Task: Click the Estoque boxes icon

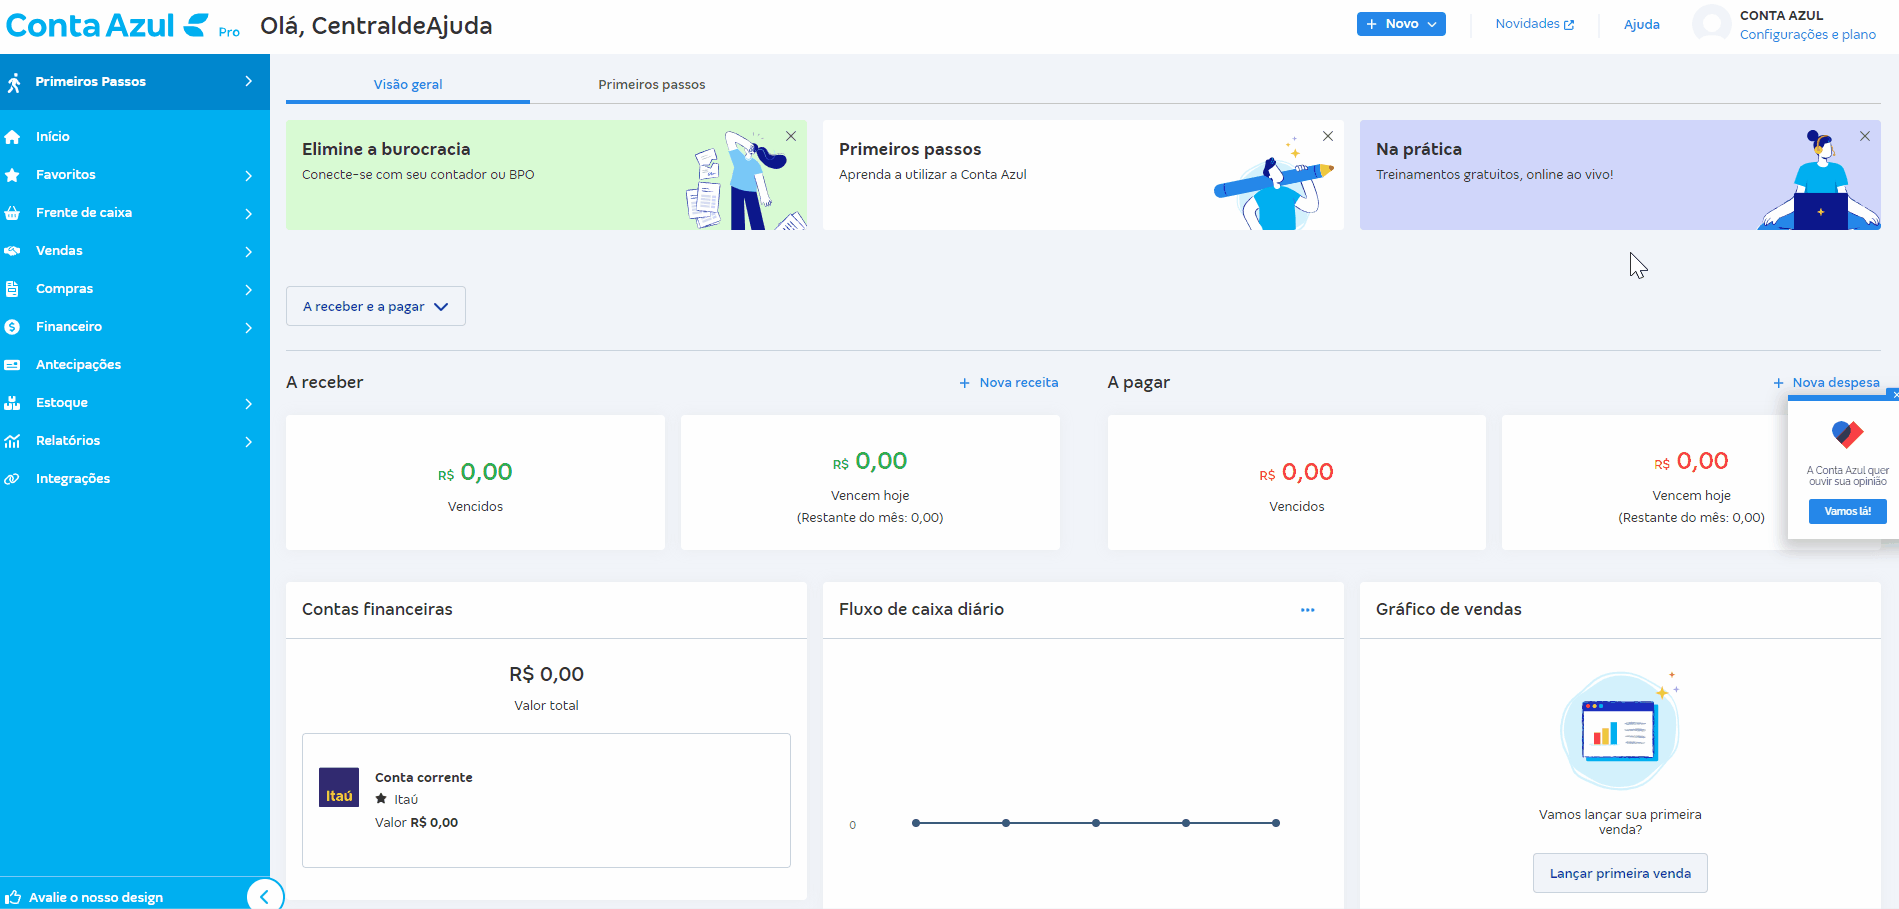Action: point(12,403)
